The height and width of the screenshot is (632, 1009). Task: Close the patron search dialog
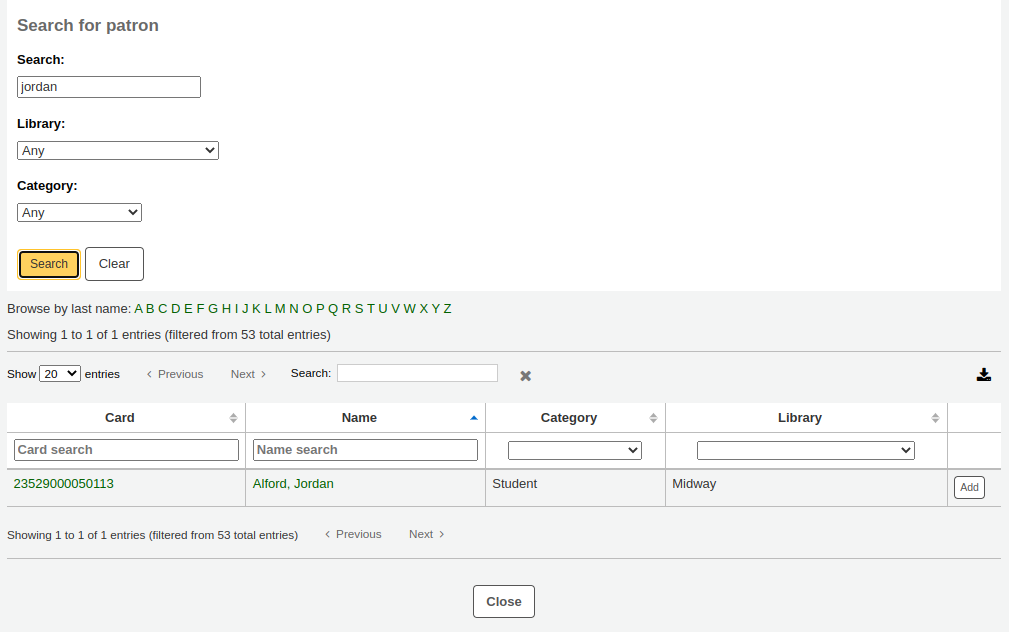click(x=504, y=602)
